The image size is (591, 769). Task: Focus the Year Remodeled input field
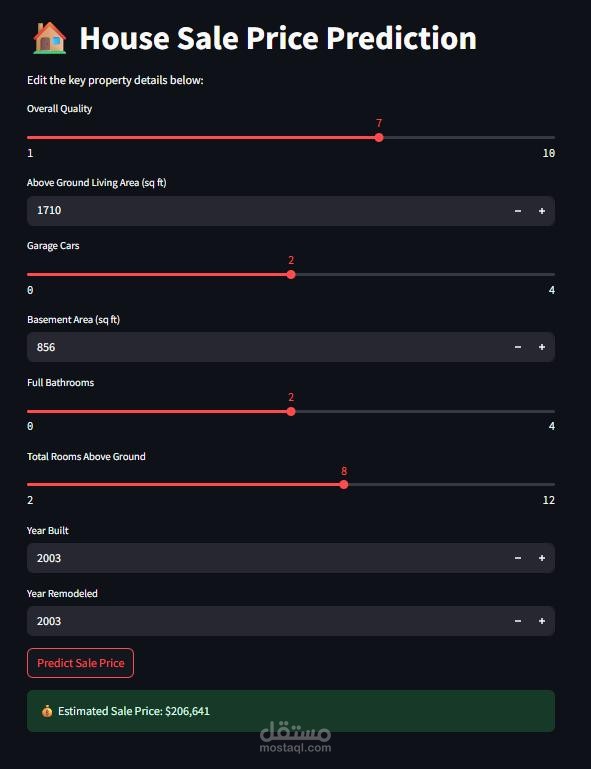click(x=266, y=621)
